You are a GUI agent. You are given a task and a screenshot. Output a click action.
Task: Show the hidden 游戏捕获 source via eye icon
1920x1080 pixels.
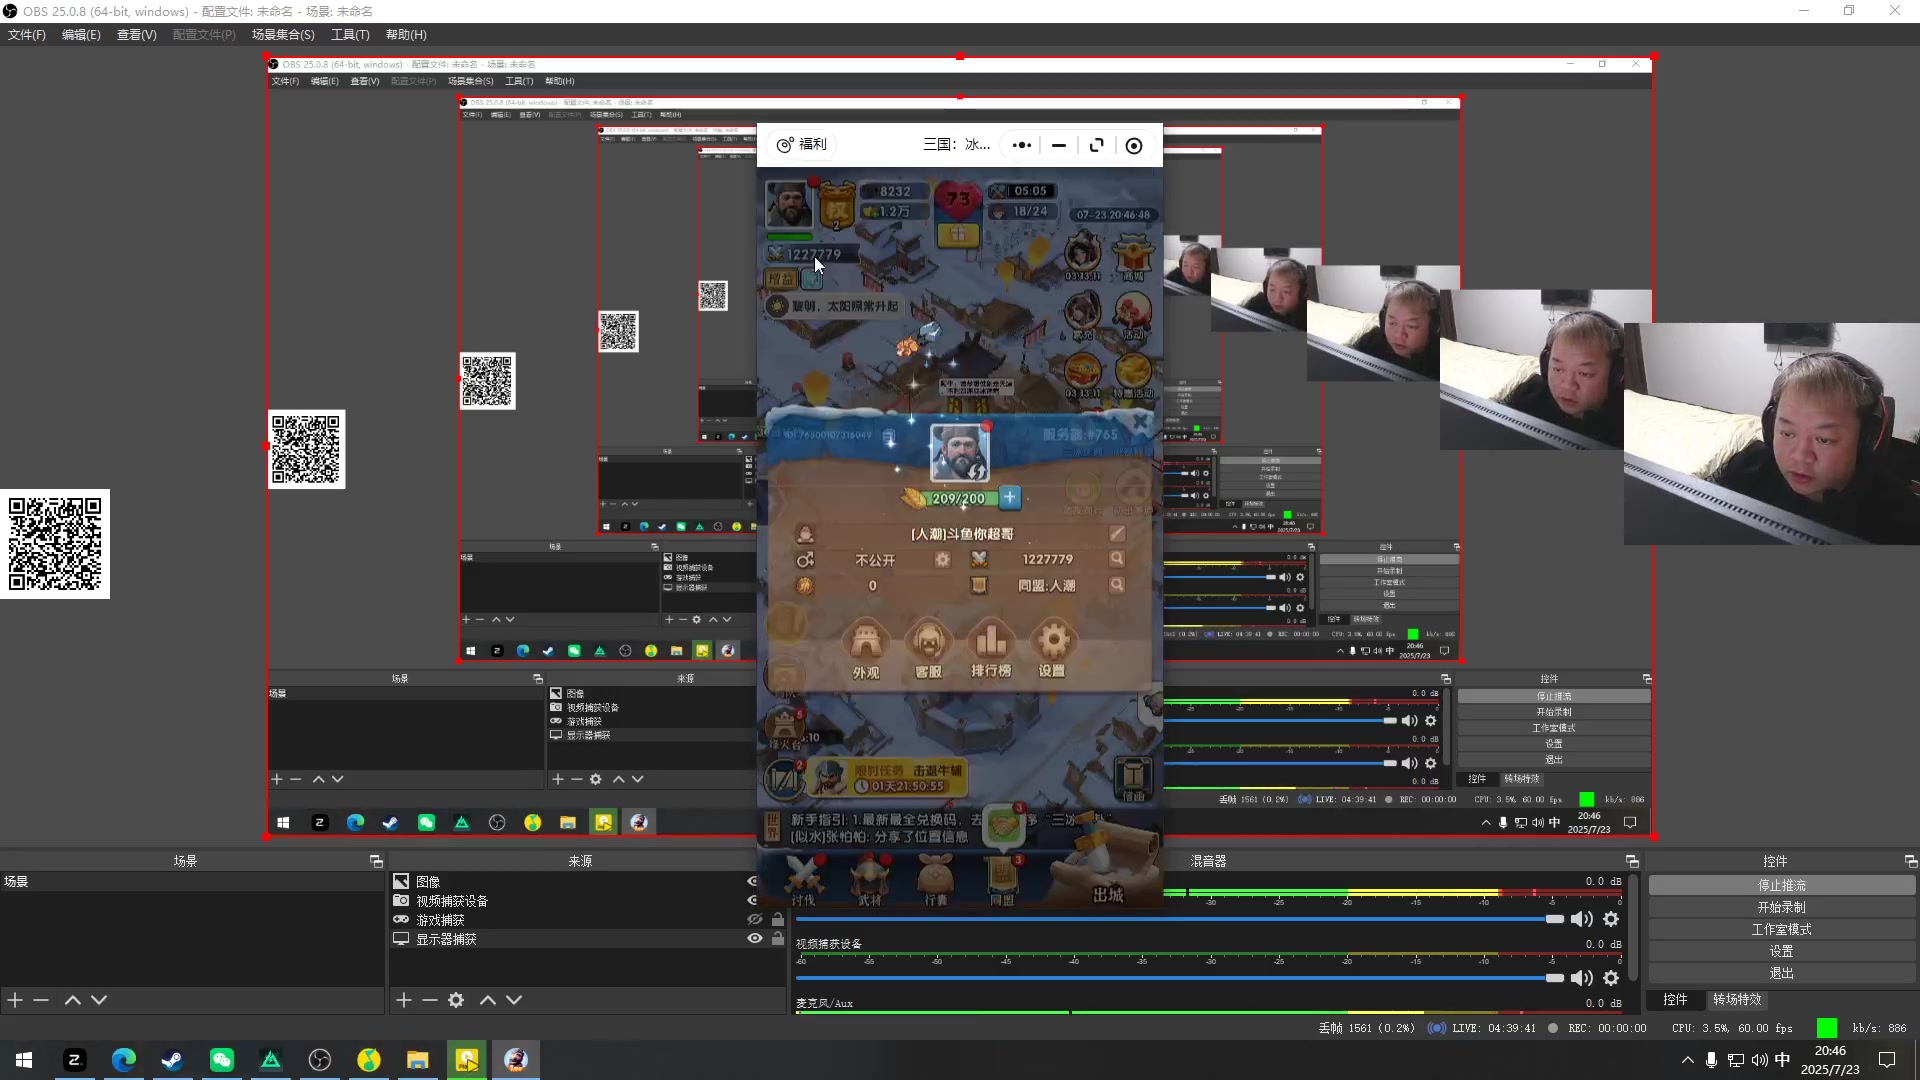pyautogui.click(x=755, y=920)
